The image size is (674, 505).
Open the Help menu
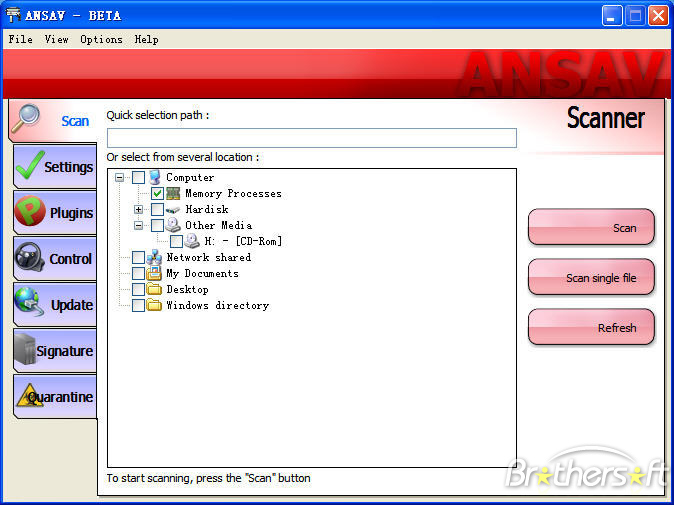click(147, 40)
